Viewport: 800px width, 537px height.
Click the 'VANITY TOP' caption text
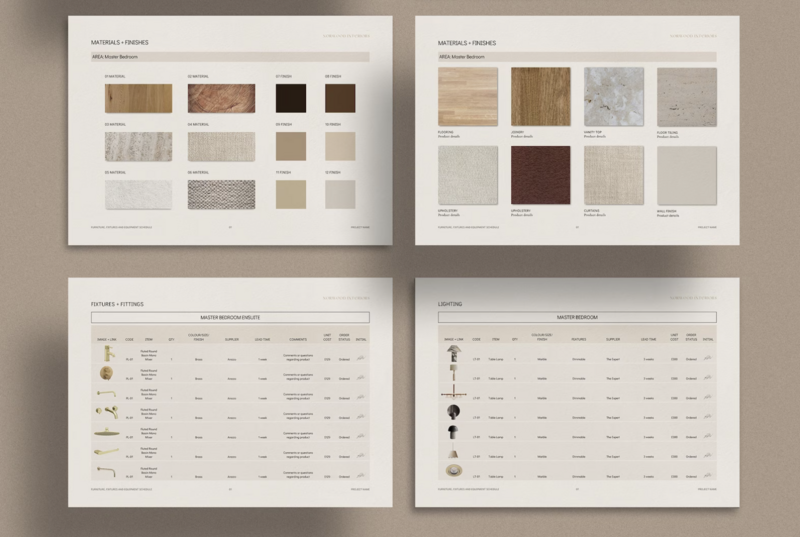(593, 132)
